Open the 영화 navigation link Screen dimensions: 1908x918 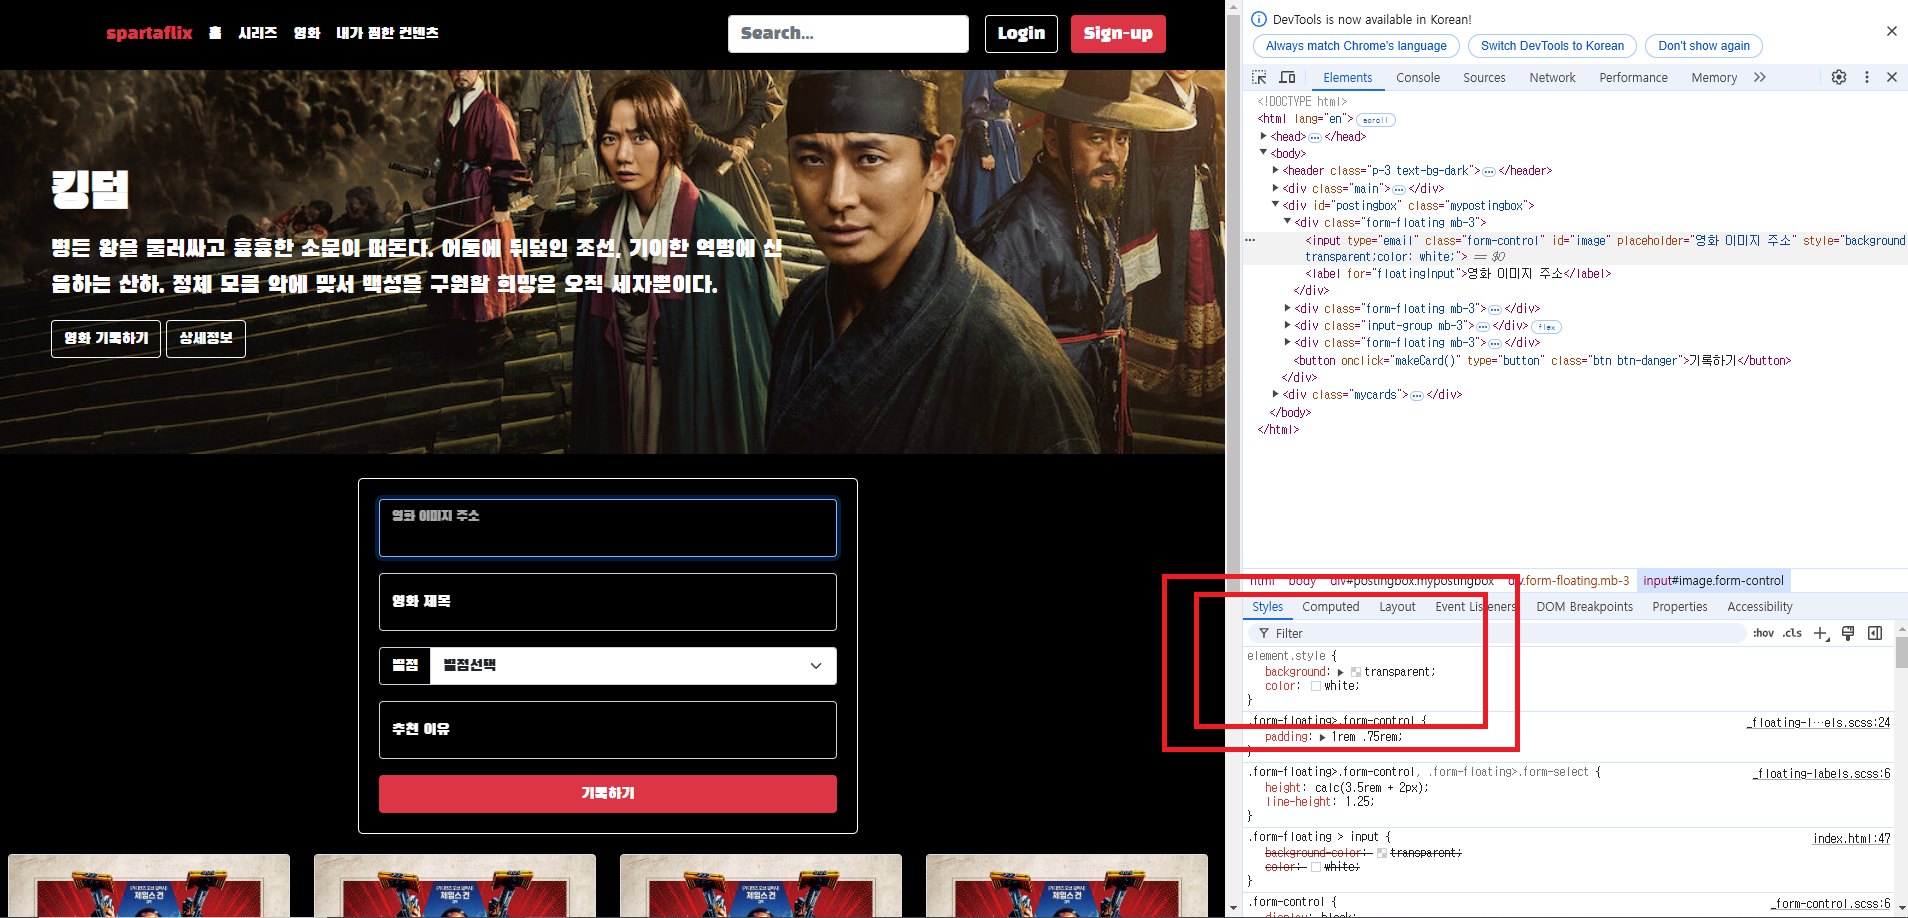pyautogui.click(x=307, y=33)
